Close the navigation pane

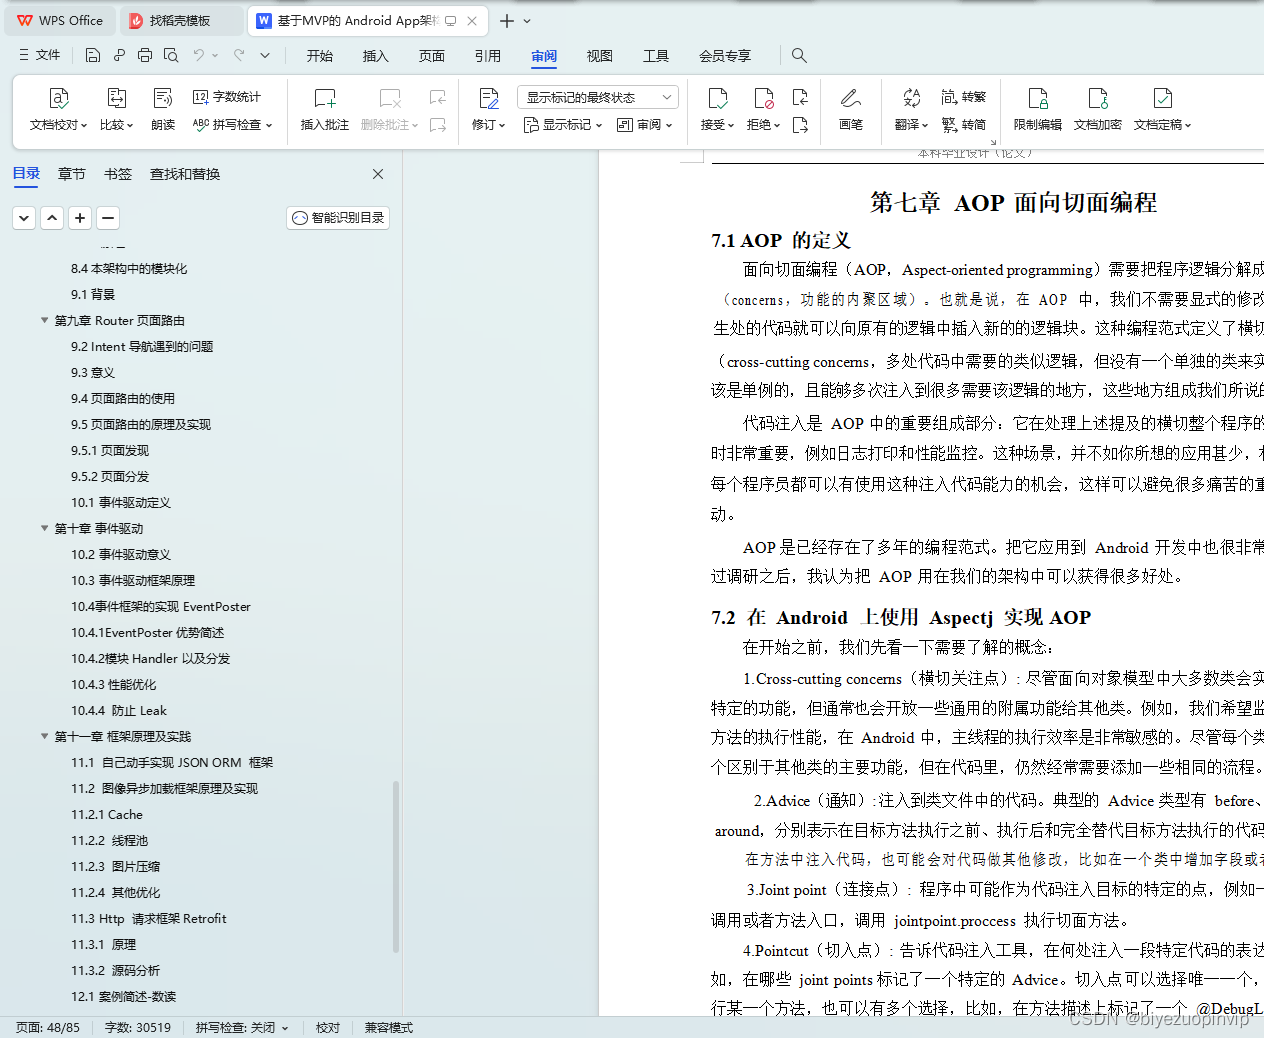click(378, 174)
